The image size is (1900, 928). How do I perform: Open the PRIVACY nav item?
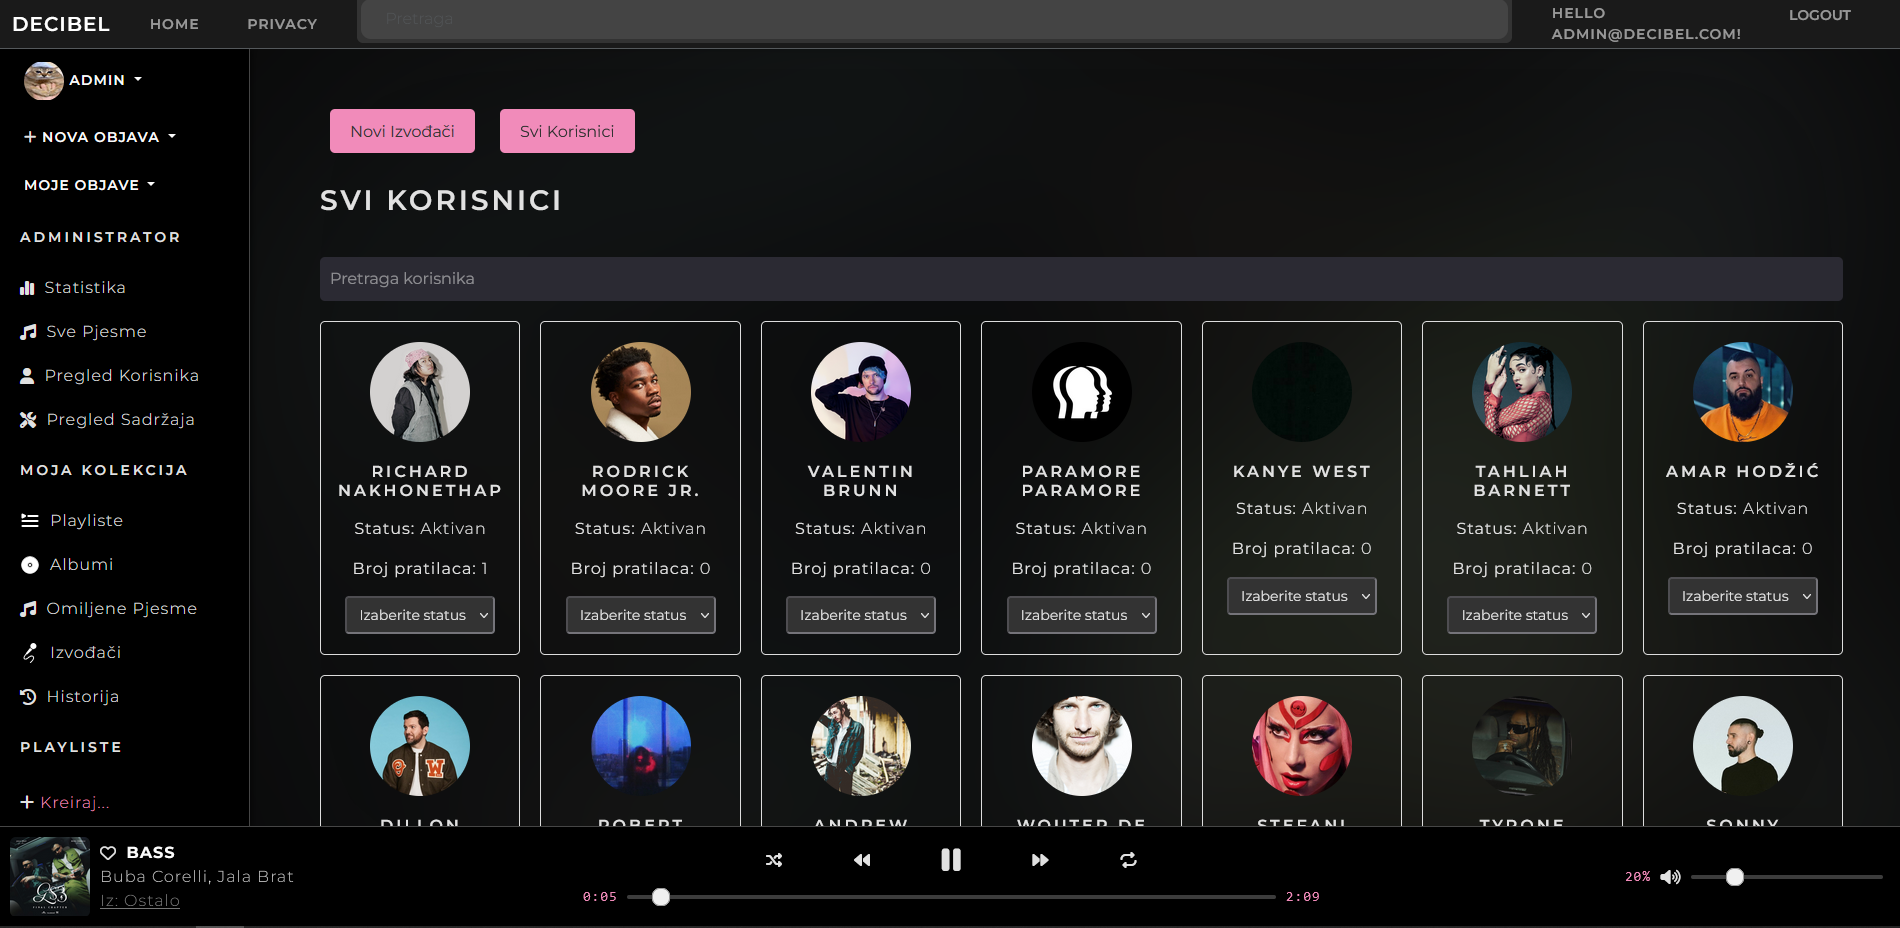click(x=282, y=24)
